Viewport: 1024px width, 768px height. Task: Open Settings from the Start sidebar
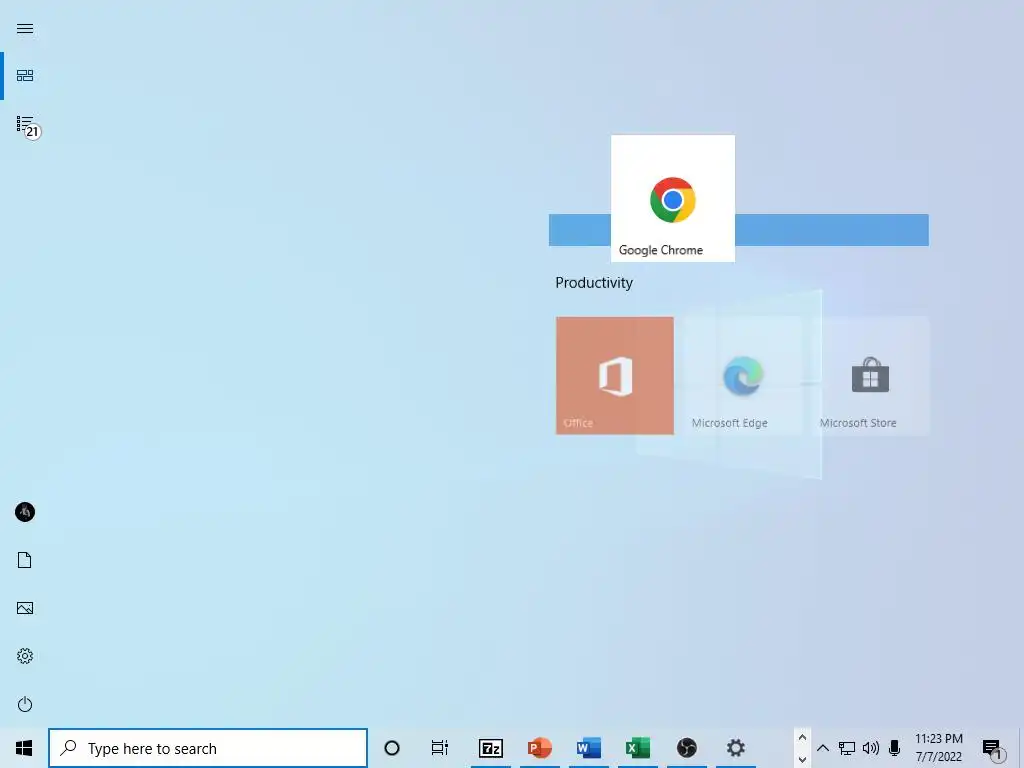[x=25, y=656]
